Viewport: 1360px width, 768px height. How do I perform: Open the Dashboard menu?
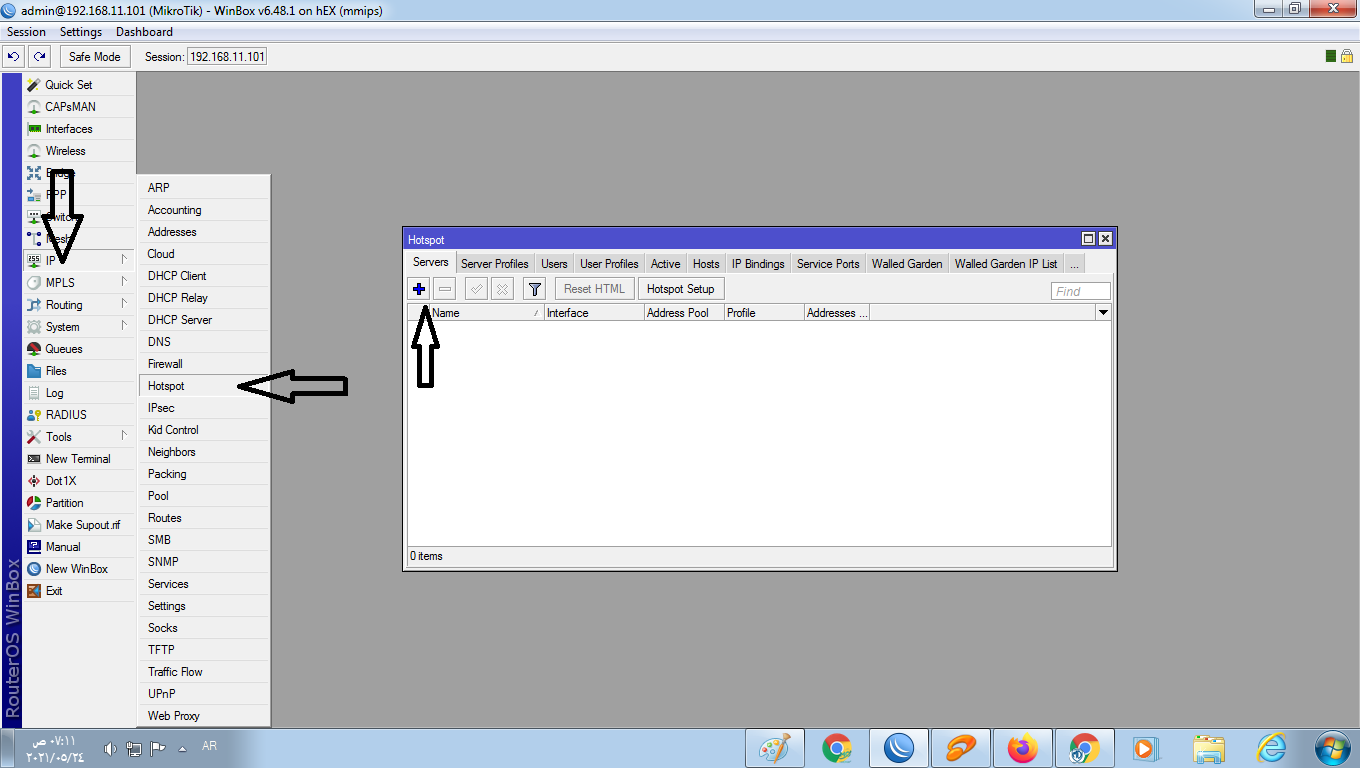[144, 32]
